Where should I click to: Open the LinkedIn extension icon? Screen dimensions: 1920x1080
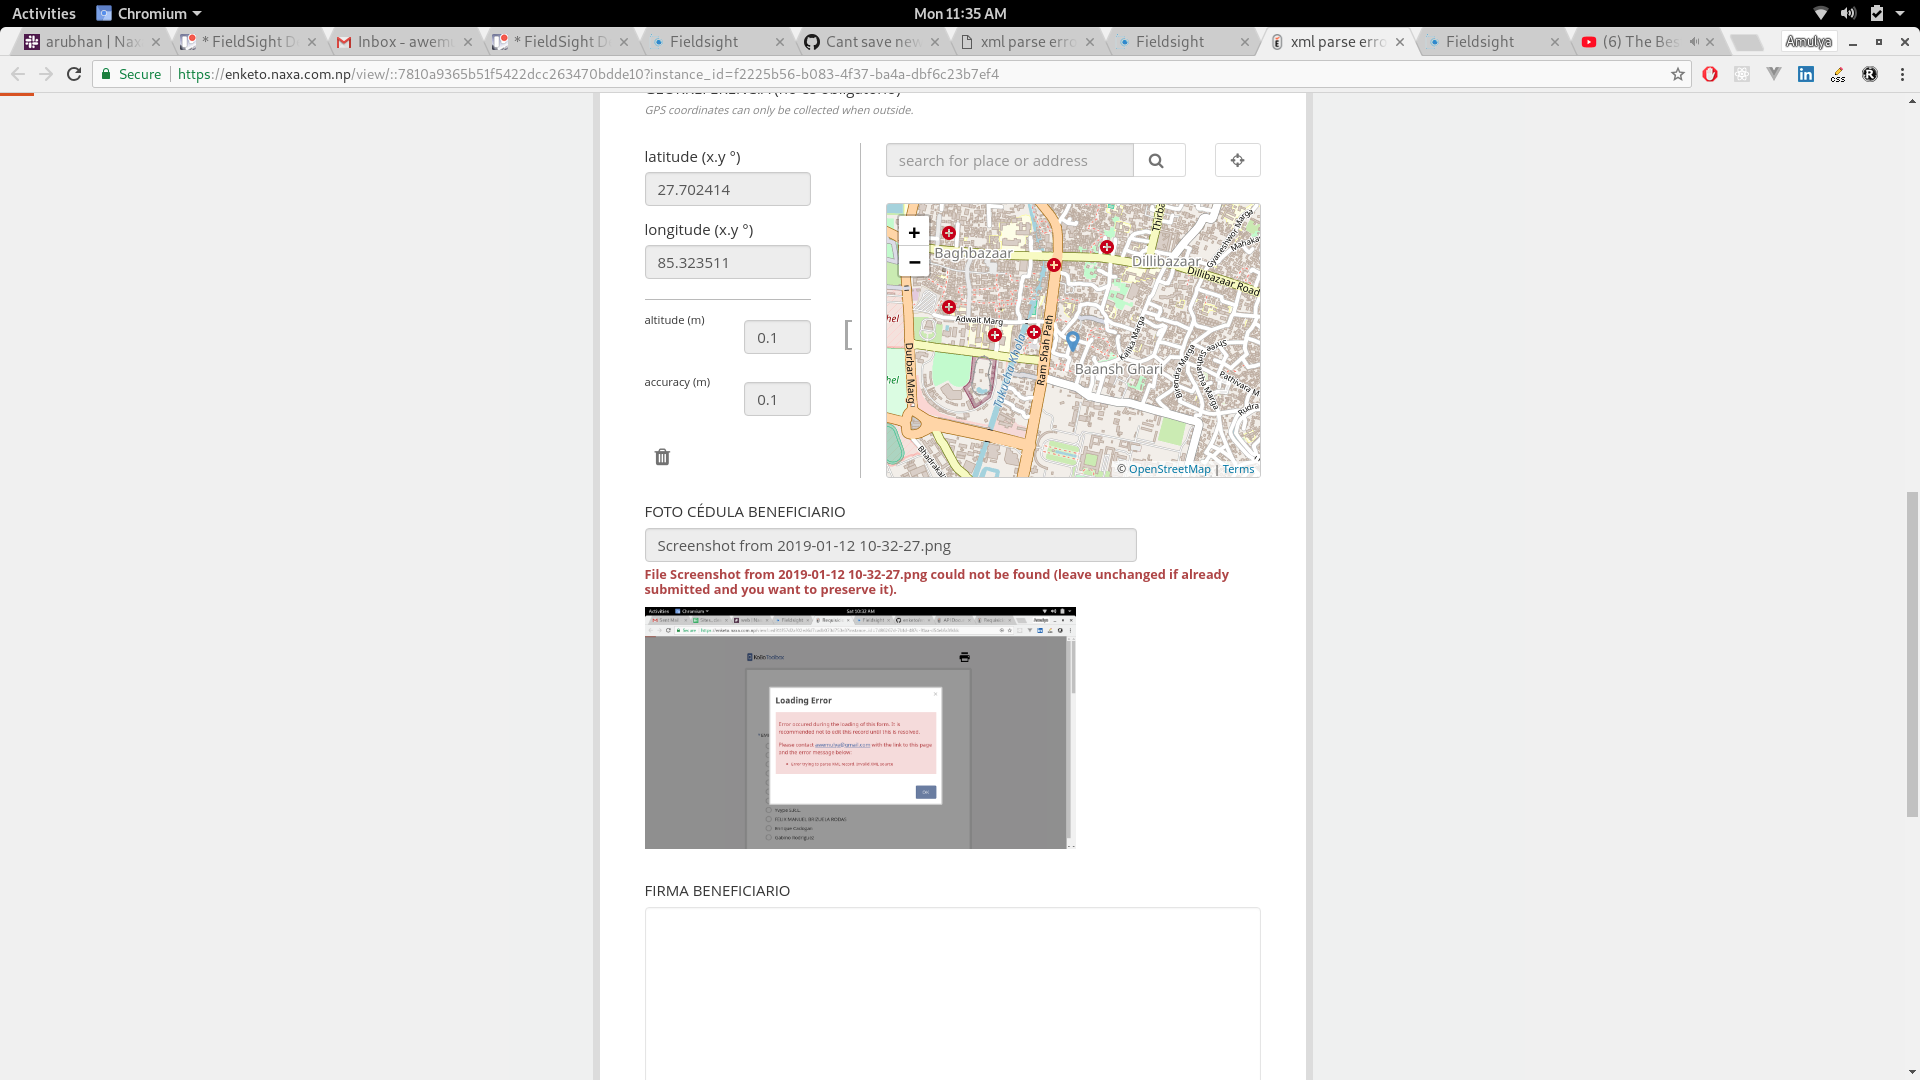(x=1806, y=74)
